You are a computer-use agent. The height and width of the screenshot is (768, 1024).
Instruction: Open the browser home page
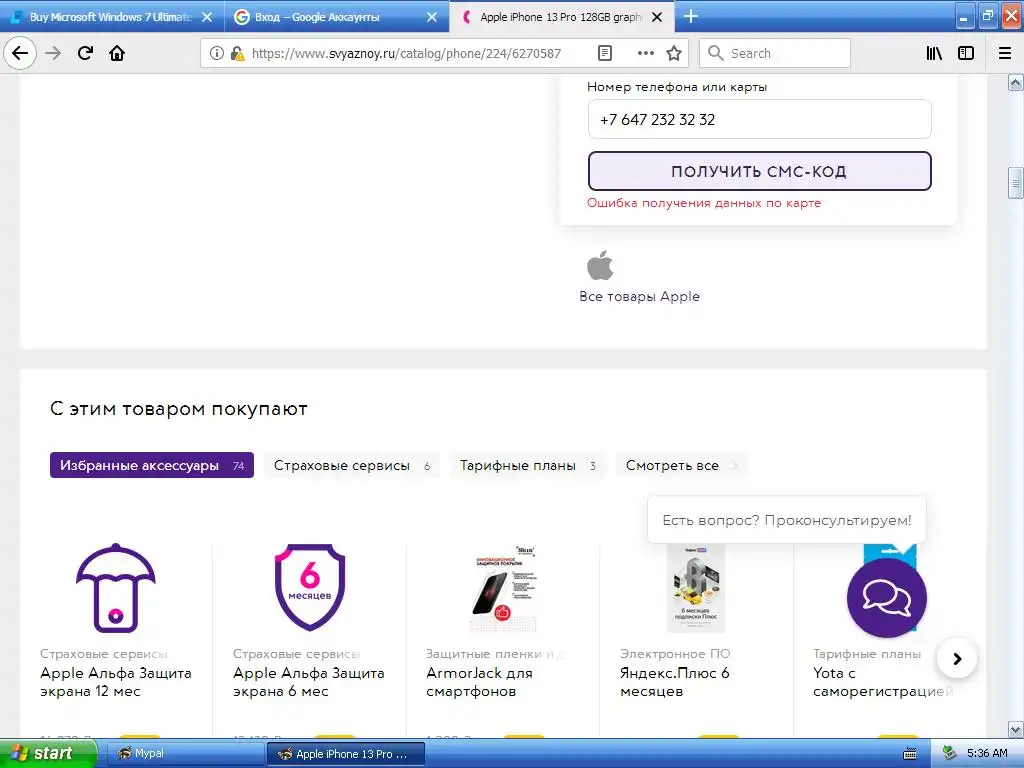coord(117,53)
